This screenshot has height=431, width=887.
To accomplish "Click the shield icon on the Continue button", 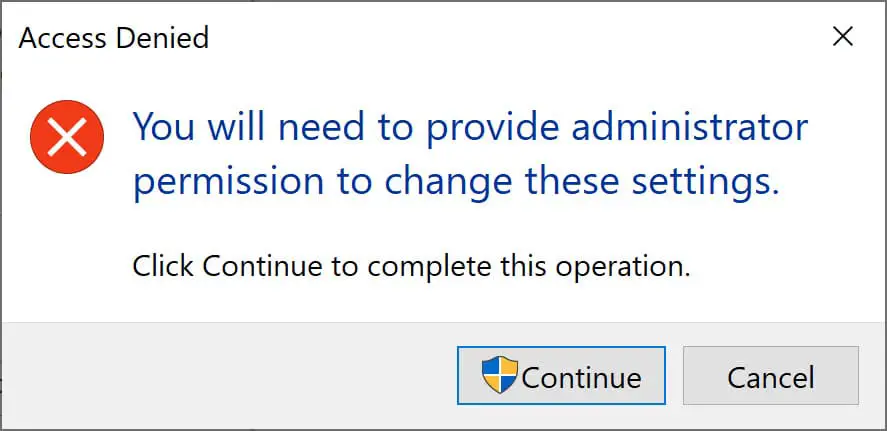I will click(499, 376).
